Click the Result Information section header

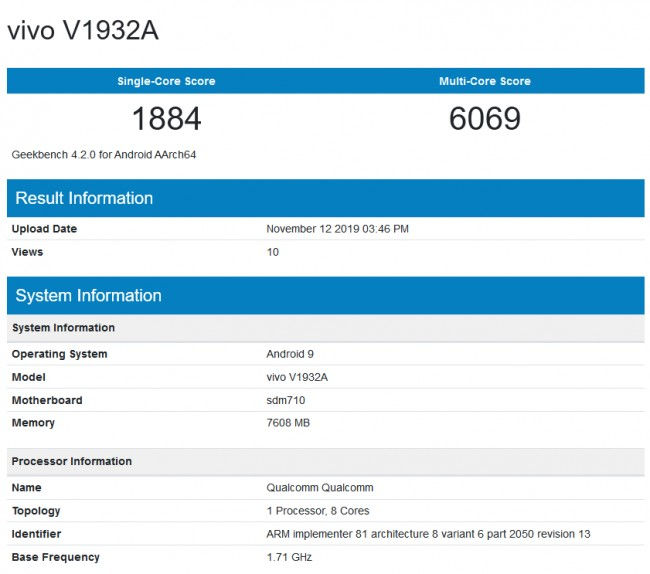[84, 198]
